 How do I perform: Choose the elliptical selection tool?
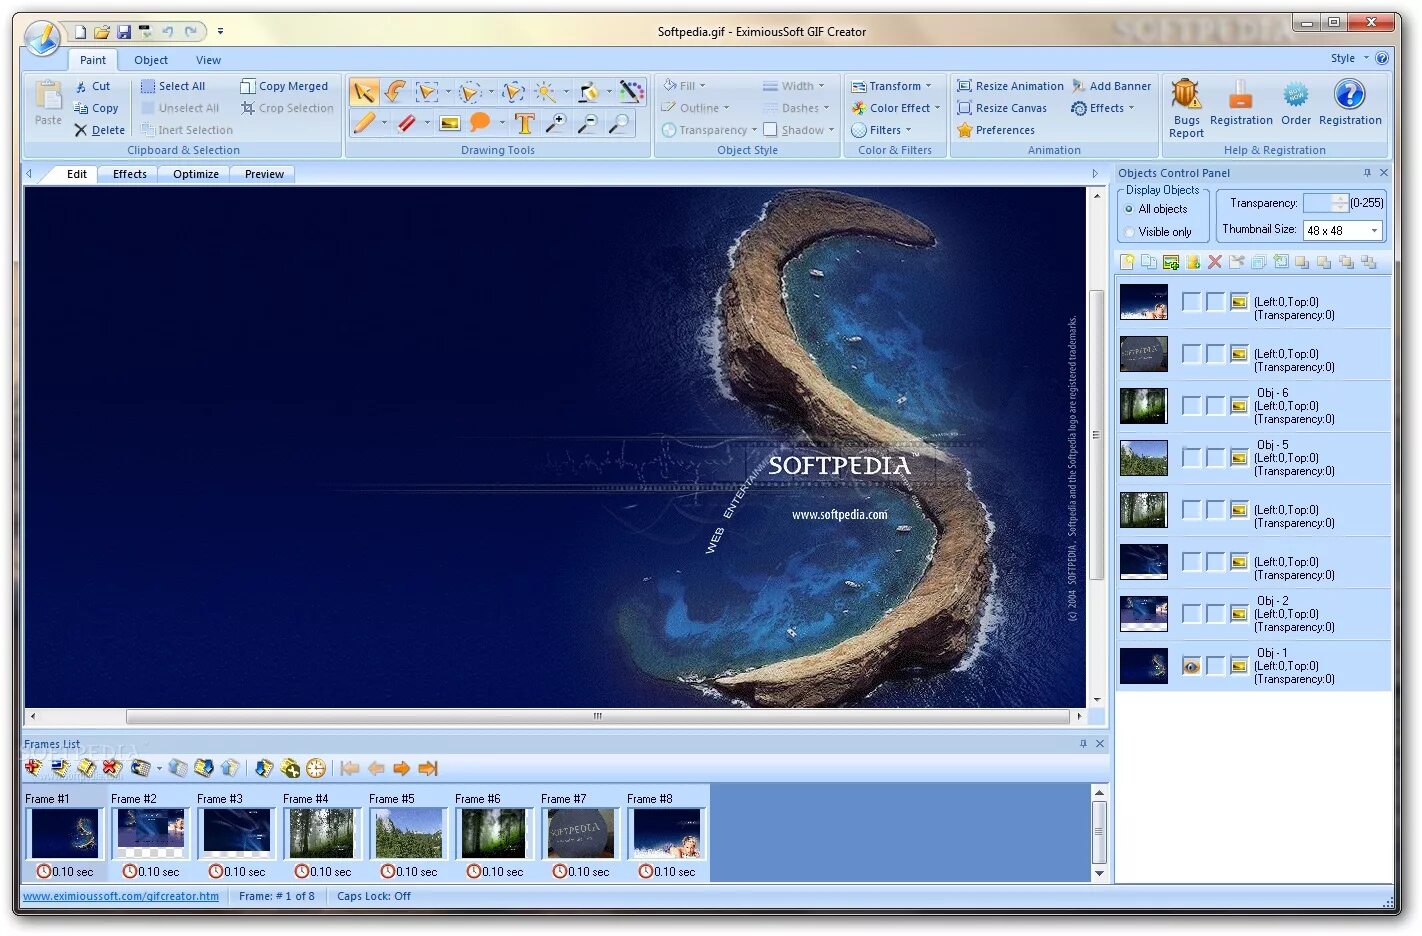[x=470, y=92]
